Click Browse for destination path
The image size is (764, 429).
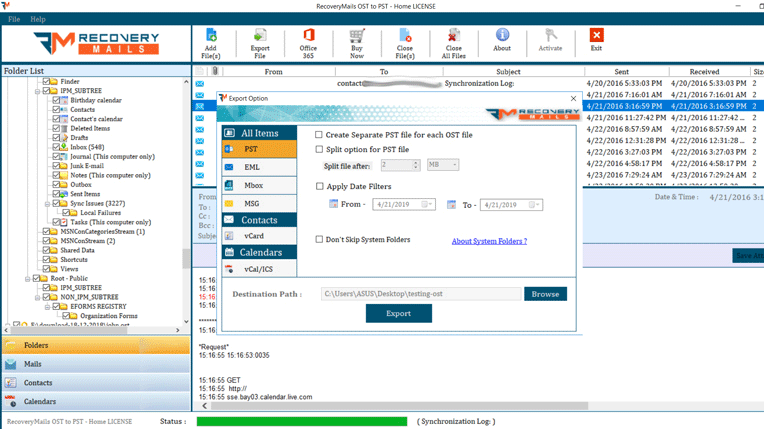(545, 294)
